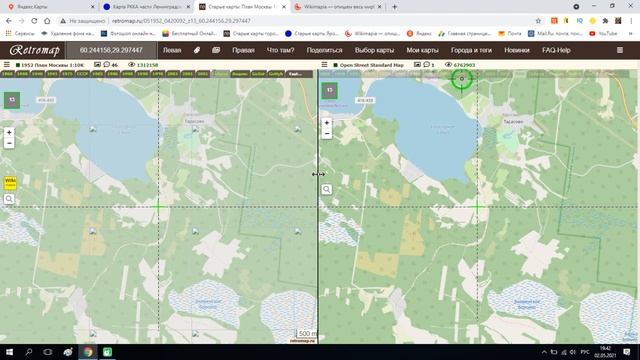Select the first year tab in left map timeline
Image resolution: width=640 pixels, height=360 pixels.
(7, 74)
